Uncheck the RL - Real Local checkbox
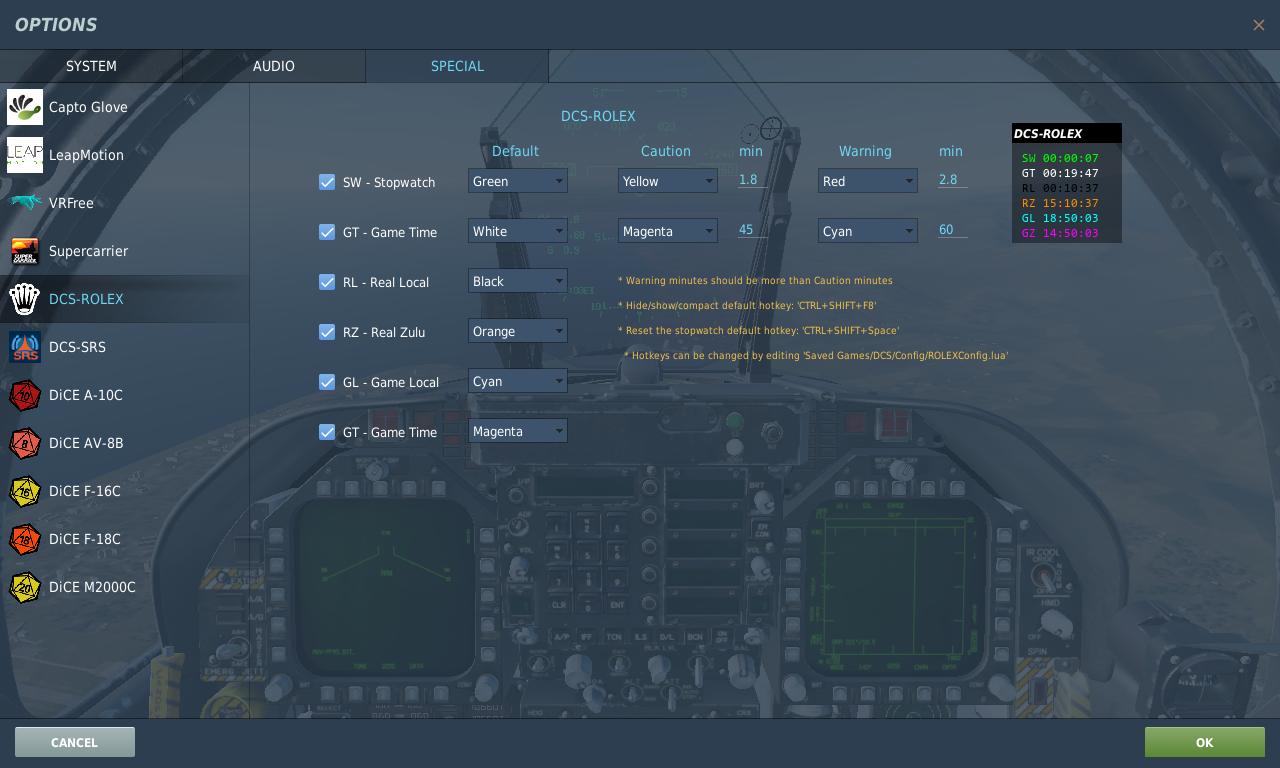Viewport: 1280px width, 768px height. coord(327,282)
